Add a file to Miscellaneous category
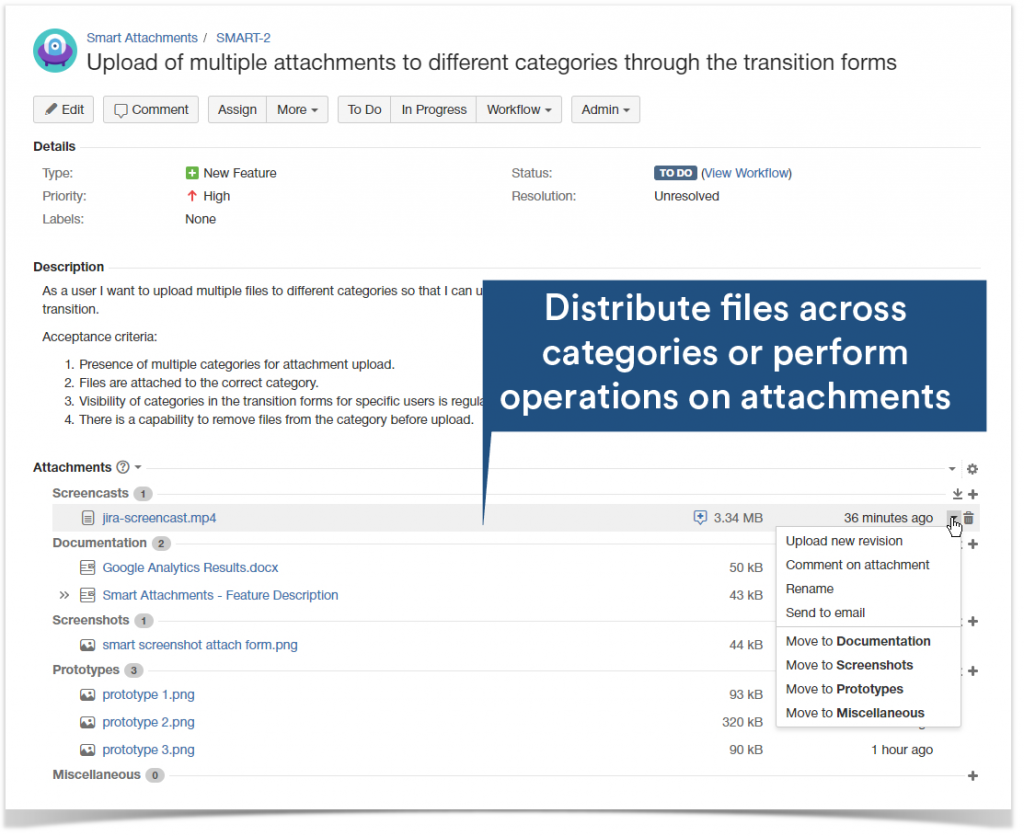The image size is (1024, 836). [x=972, y=774]
